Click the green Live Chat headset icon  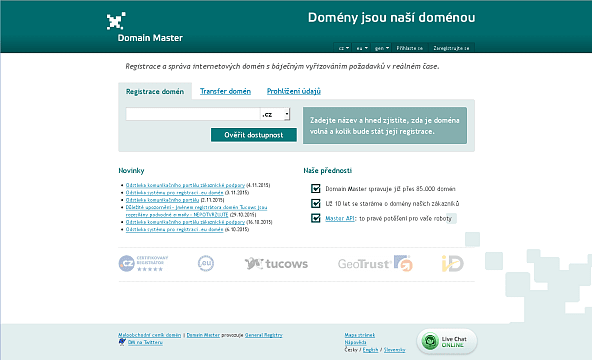[x=430, y=341]
